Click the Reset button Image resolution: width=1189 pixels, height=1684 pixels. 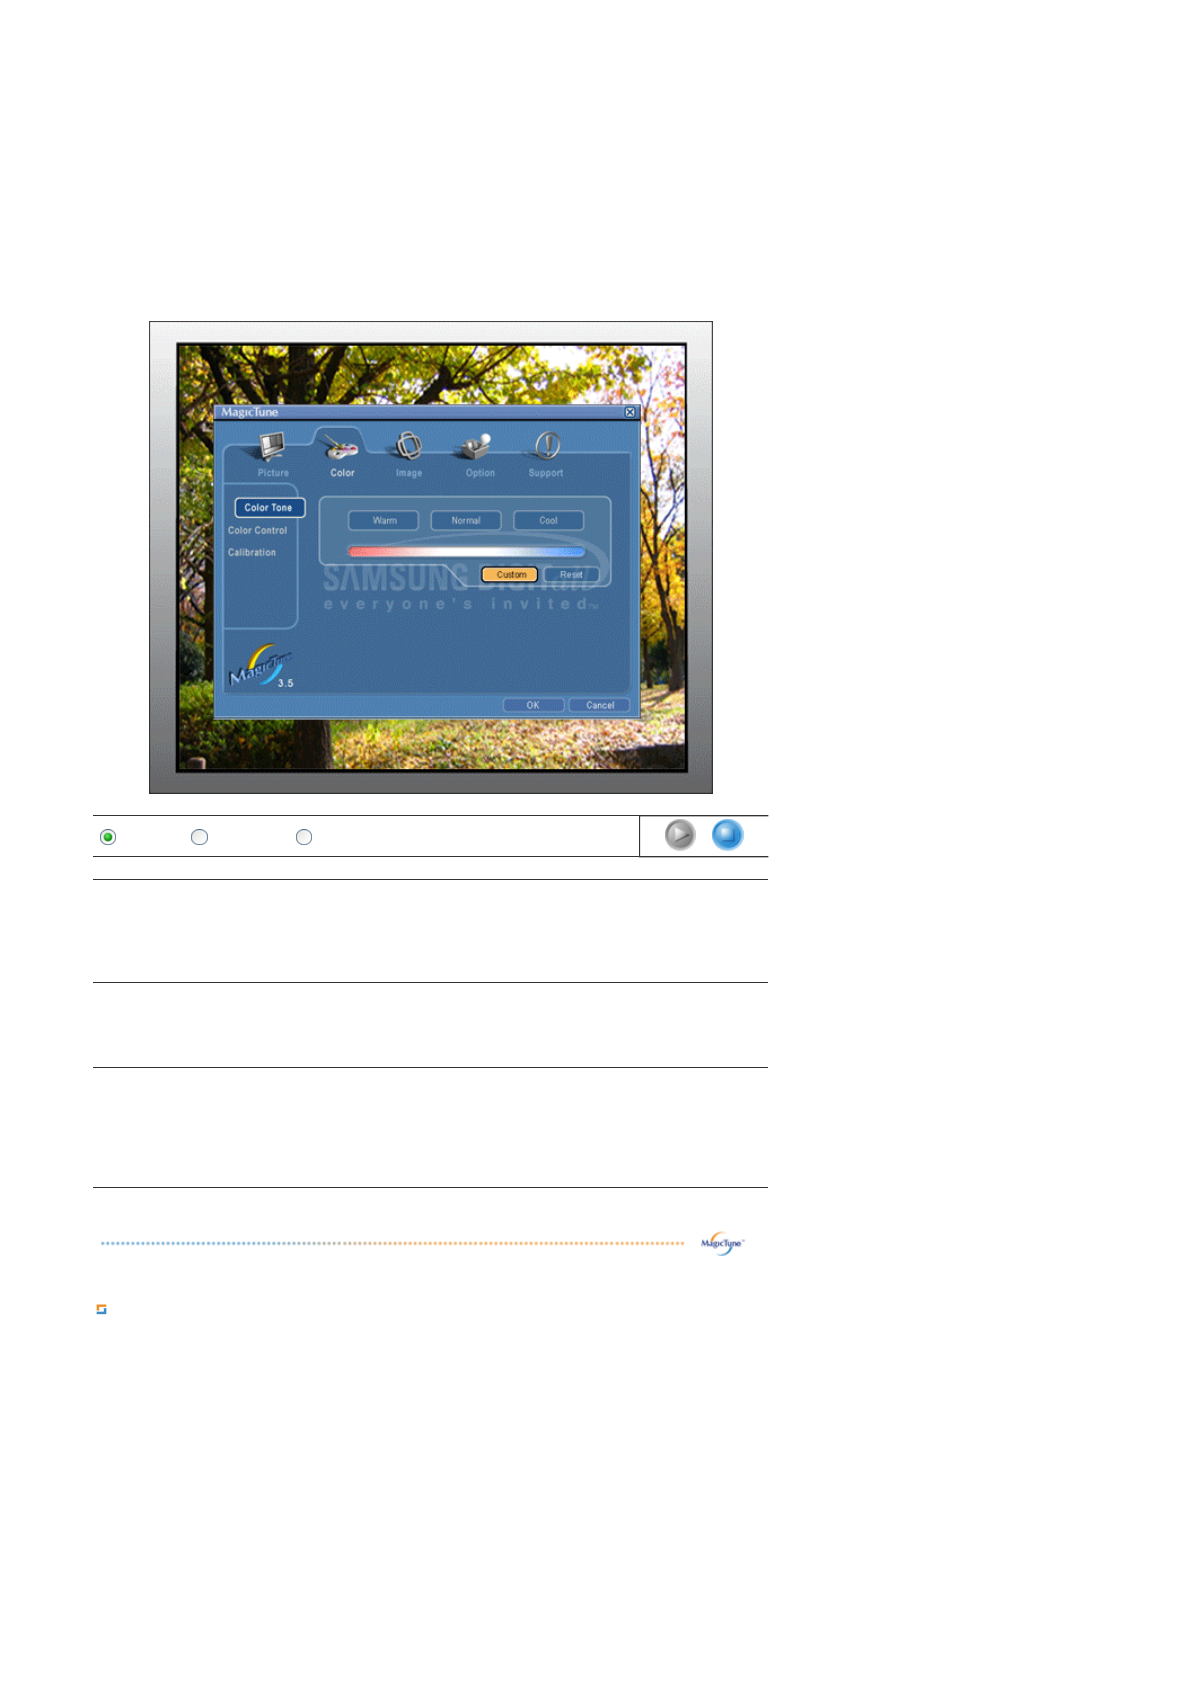coord(571,575)
